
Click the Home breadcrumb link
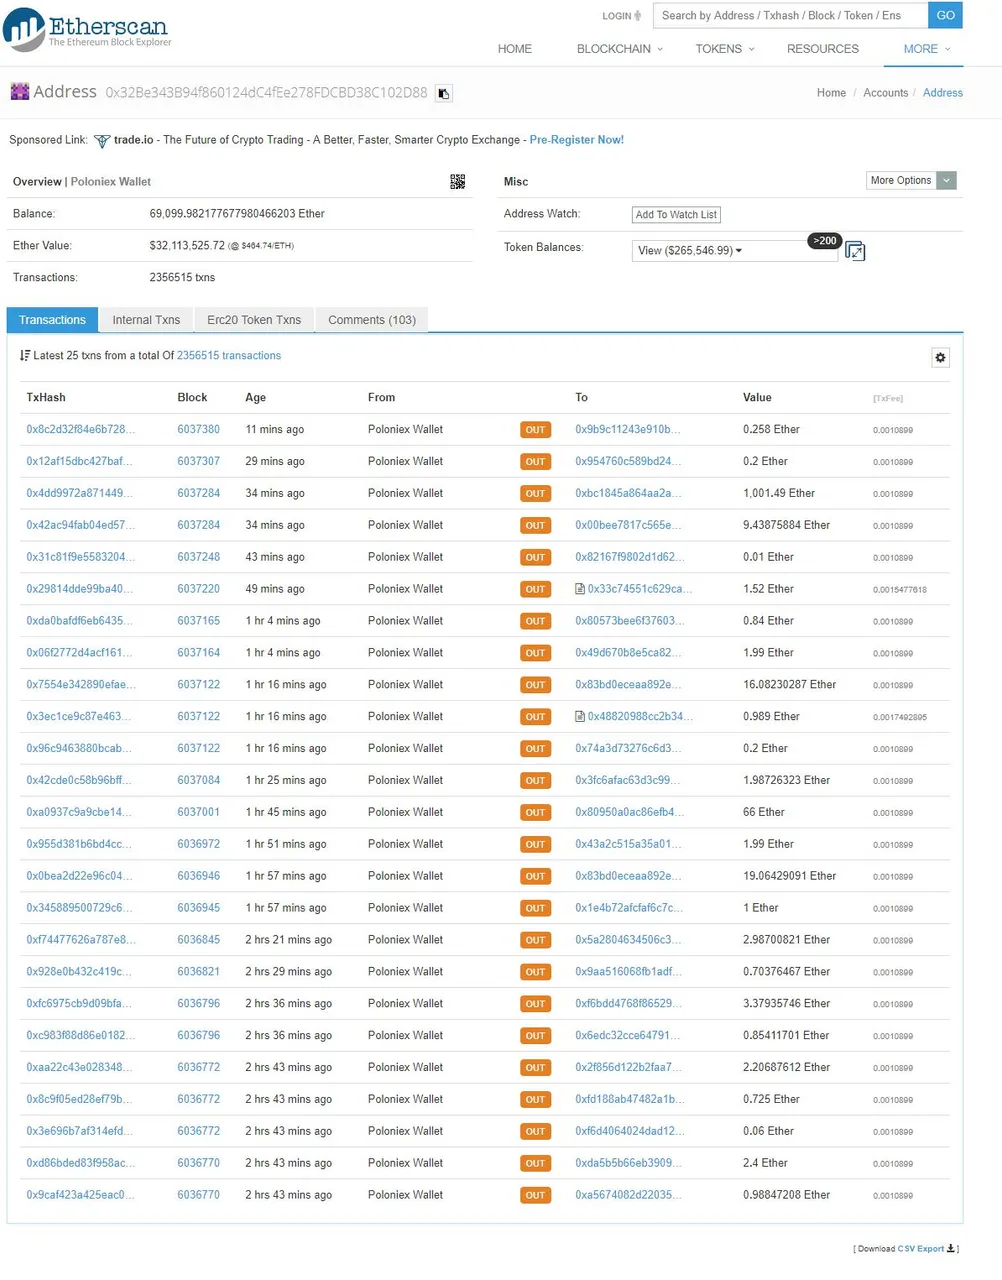click(831, 93)
